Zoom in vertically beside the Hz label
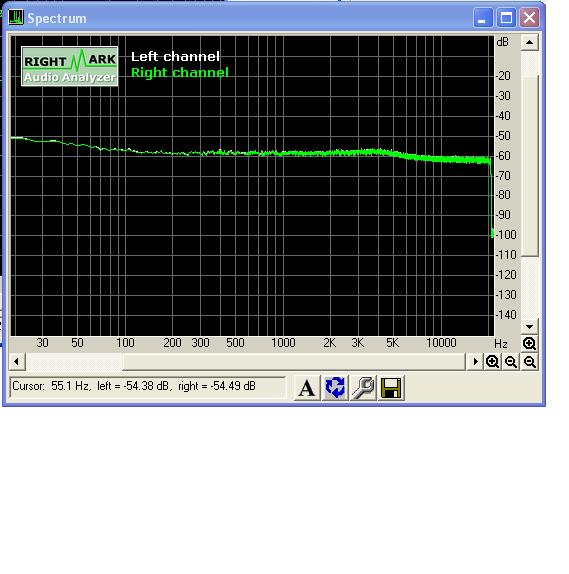 point(529,343)
